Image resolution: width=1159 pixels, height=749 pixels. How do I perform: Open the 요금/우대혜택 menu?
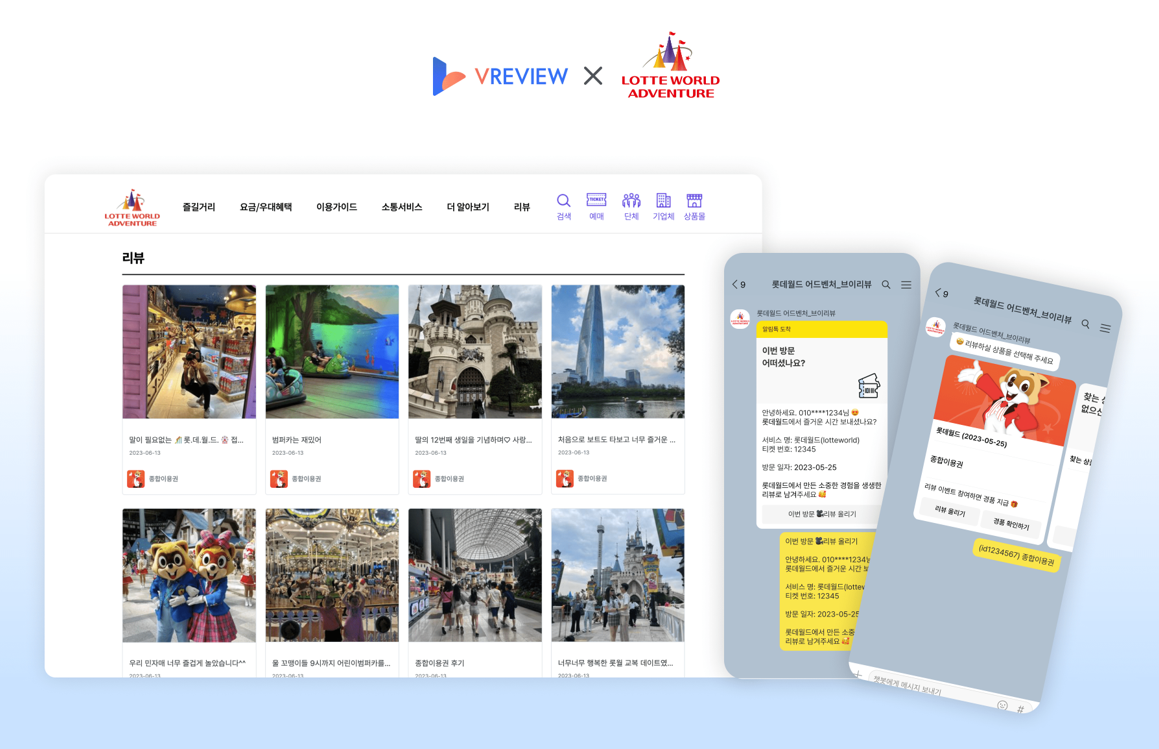265,207
